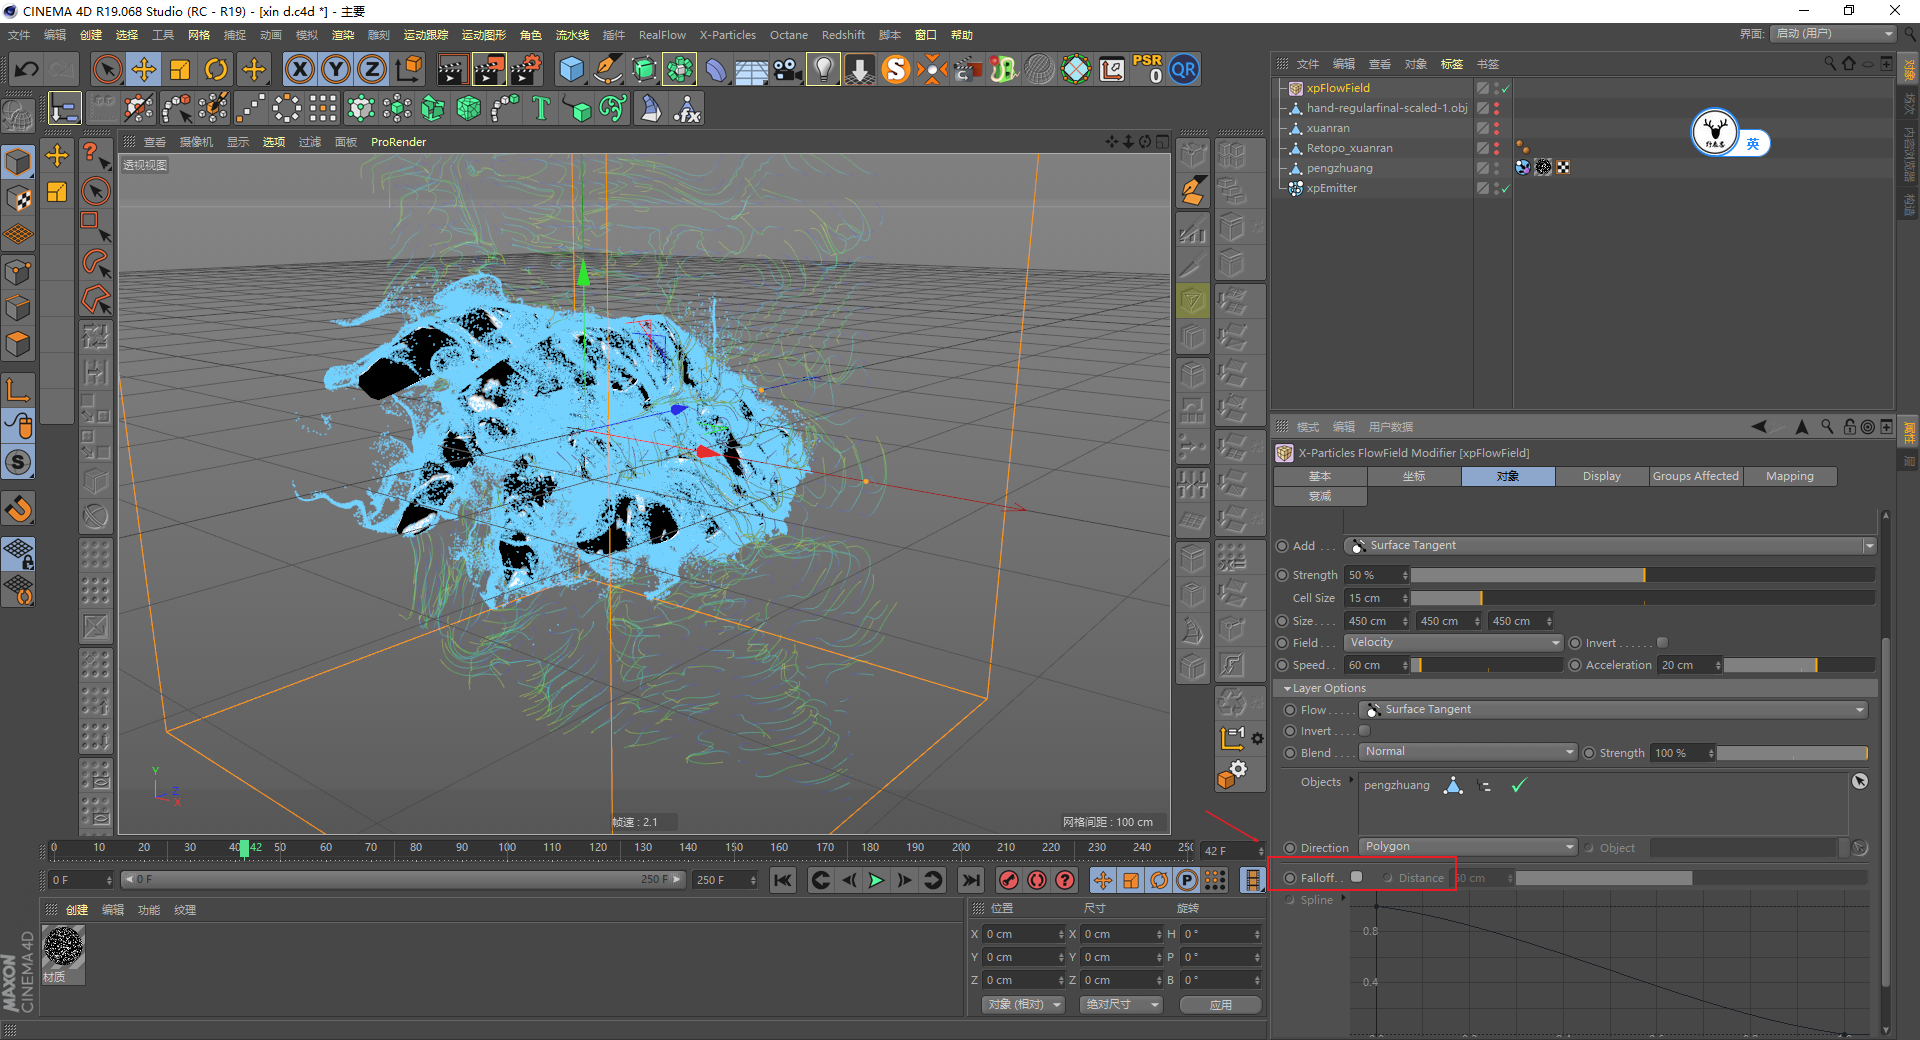Image resolution: width=1920 pixels, height=1040 pixels.
Task: Open the Field Velocity dropdown
Action: [1453, 643]
